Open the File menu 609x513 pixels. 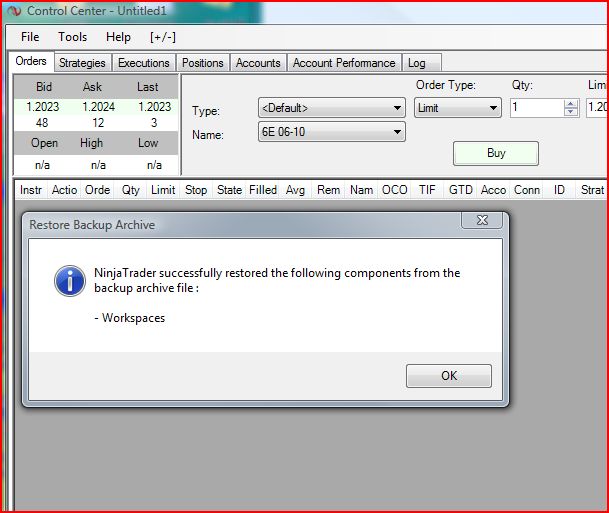(x=30, y=37)
